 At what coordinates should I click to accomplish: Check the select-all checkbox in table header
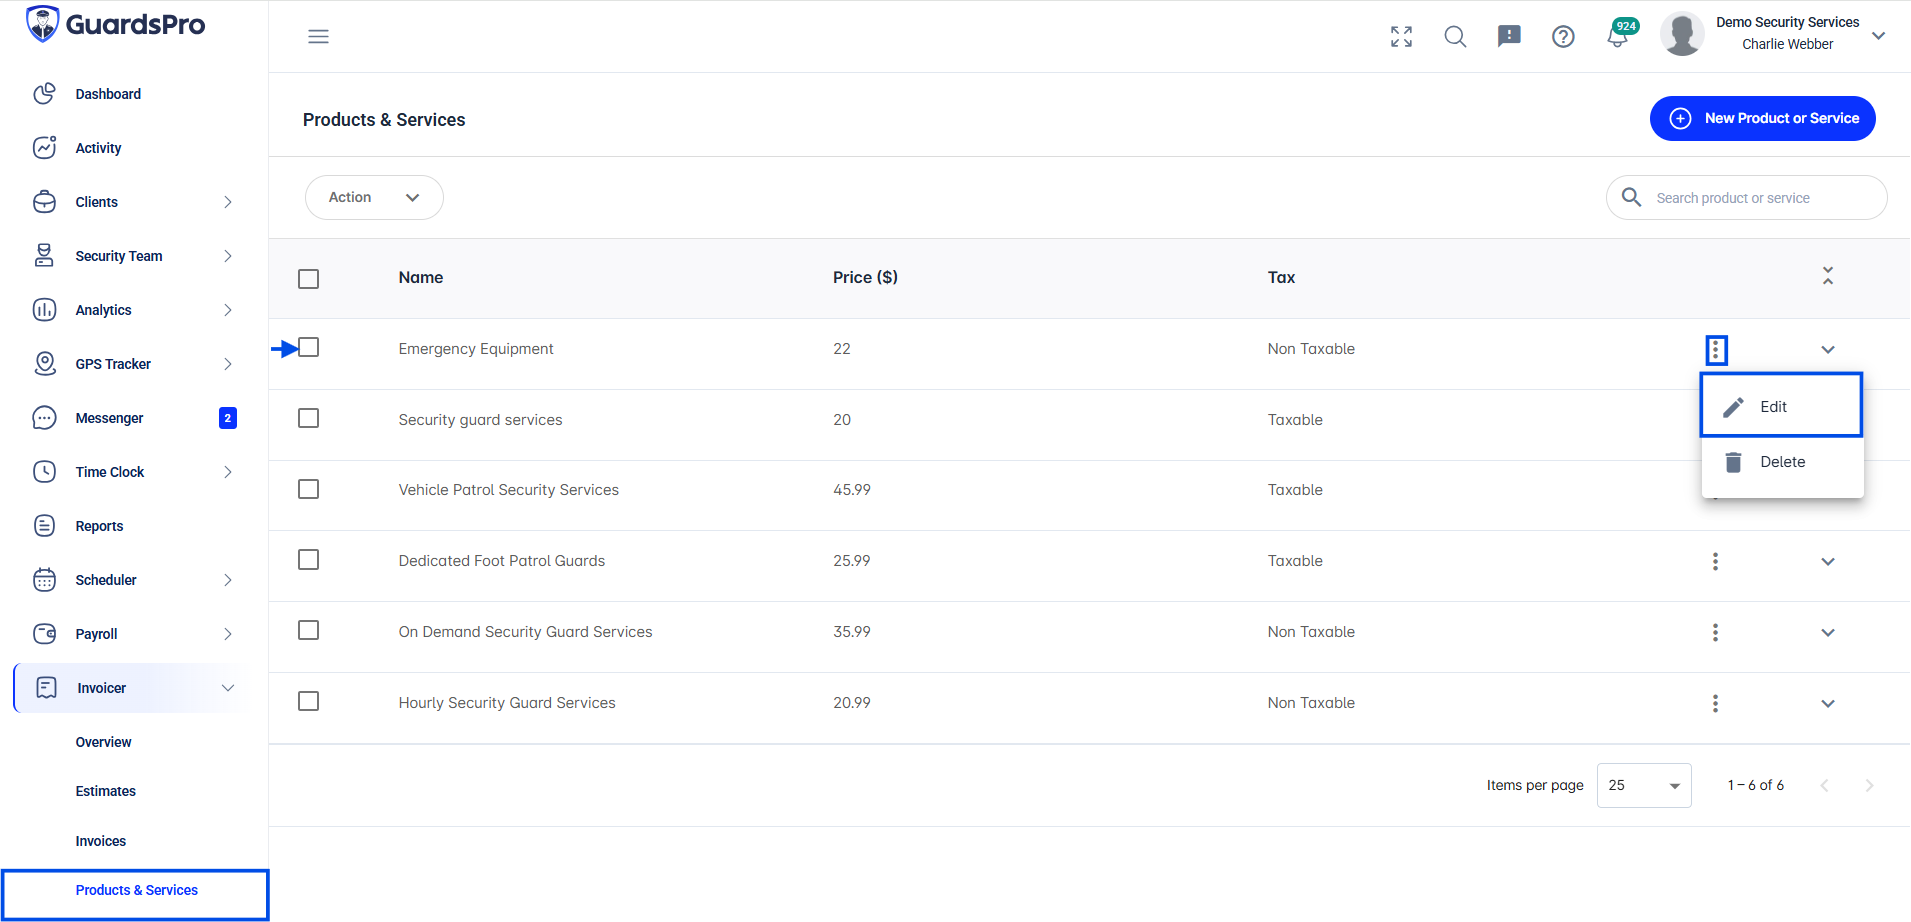coord(308,279)
